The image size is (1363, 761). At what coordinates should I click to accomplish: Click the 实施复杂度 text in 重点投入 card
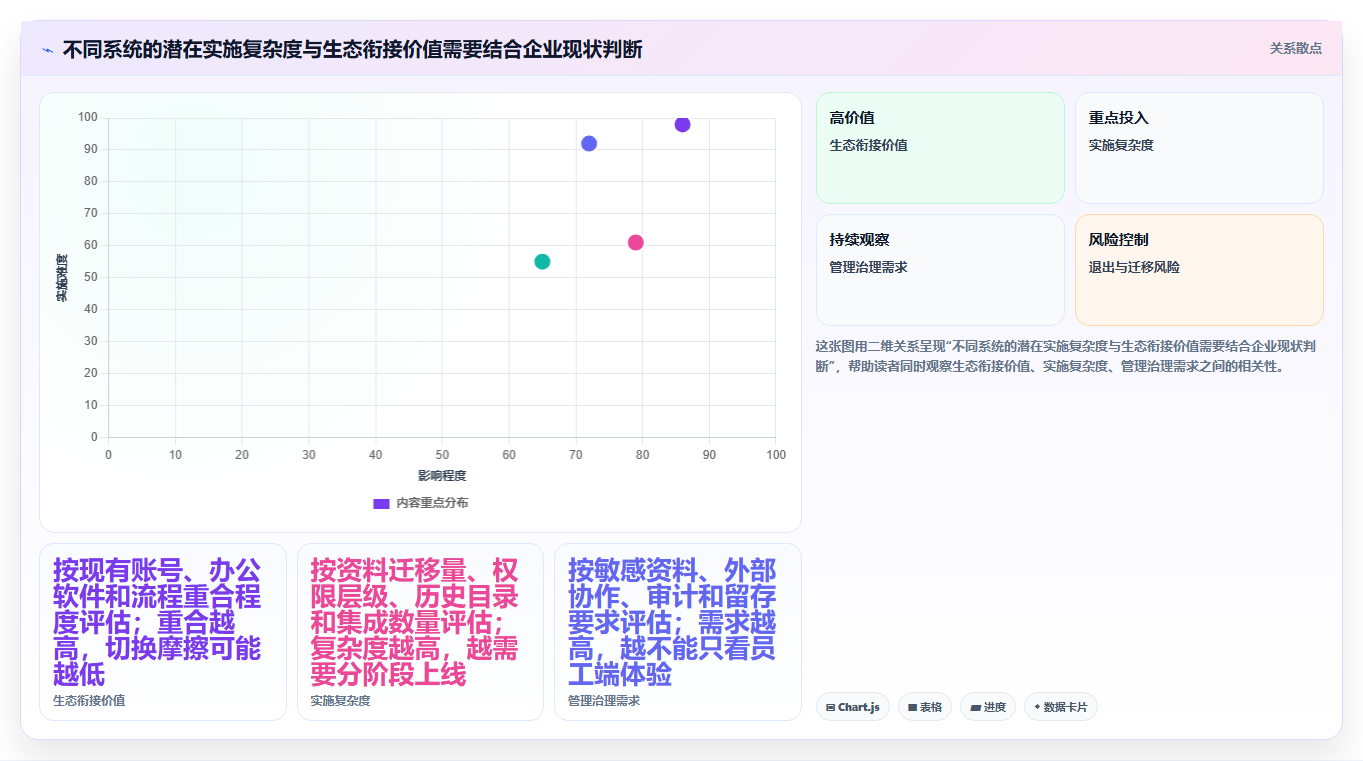[1121, 145]
